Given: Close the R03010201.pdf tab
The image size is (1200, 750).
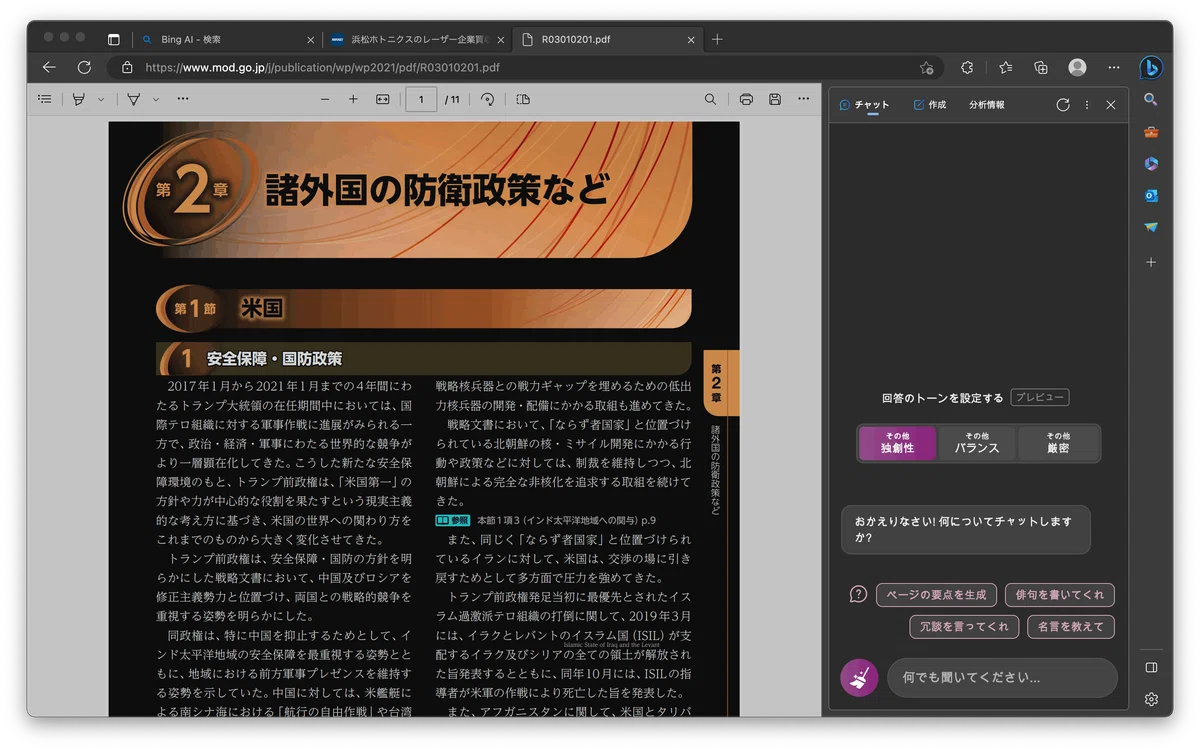Looking at the screenshot, I should 690,40.
